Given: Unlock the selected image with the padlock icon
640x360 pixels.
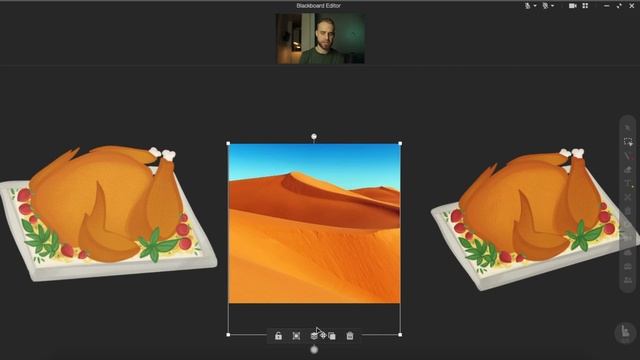Looking at the screenshot, I should pyautogui.click(x=278, y=336).
